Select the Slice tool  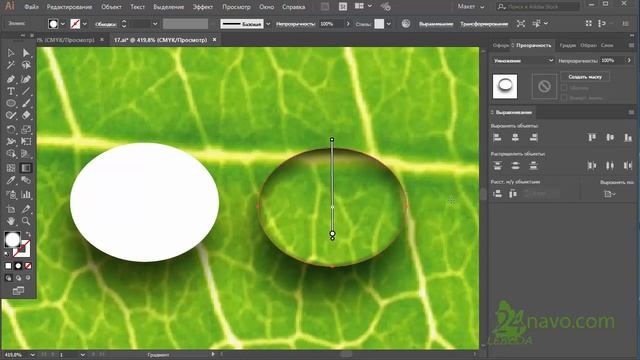point(26,209)
